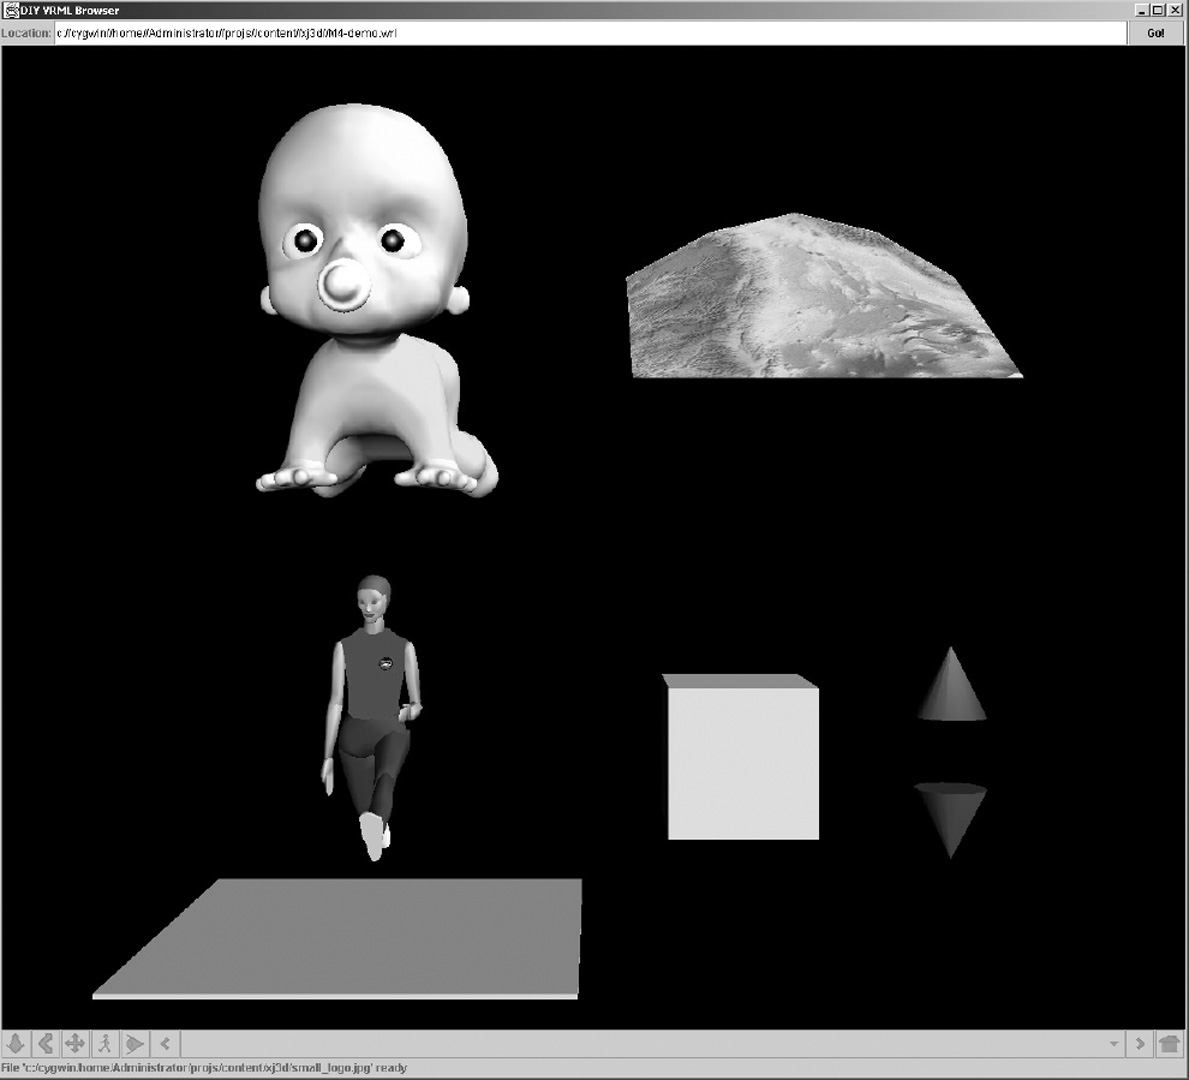The width and height of the screenshot is (1189, 1080).
Task: Open the title bar application icon menu
Action: [x=10, y=10]
